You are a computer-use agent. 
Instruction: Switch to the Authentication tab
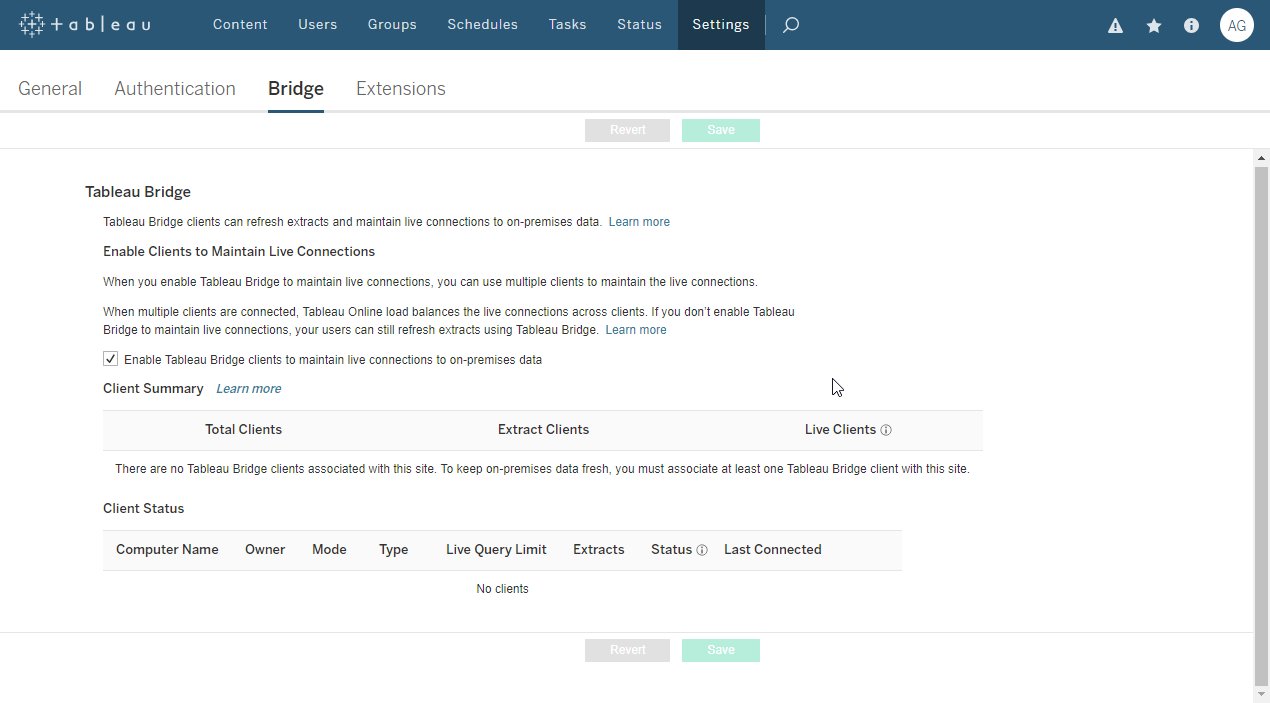click(x=175, y=88)
